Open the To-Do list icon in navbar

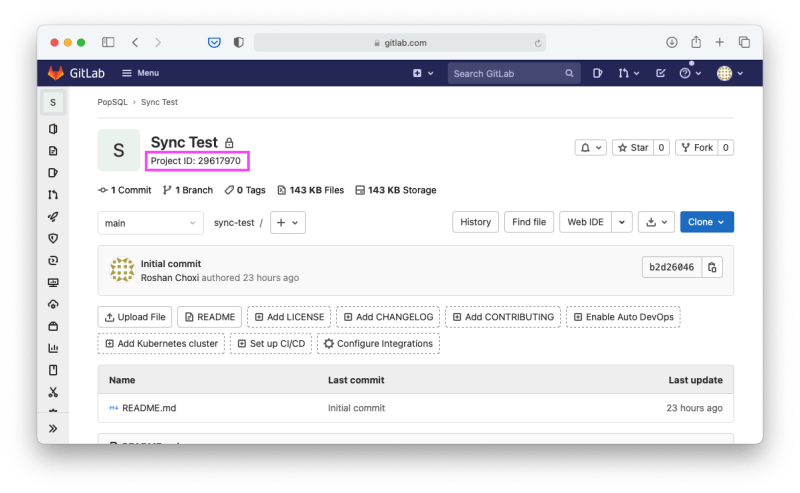point(661,73)
